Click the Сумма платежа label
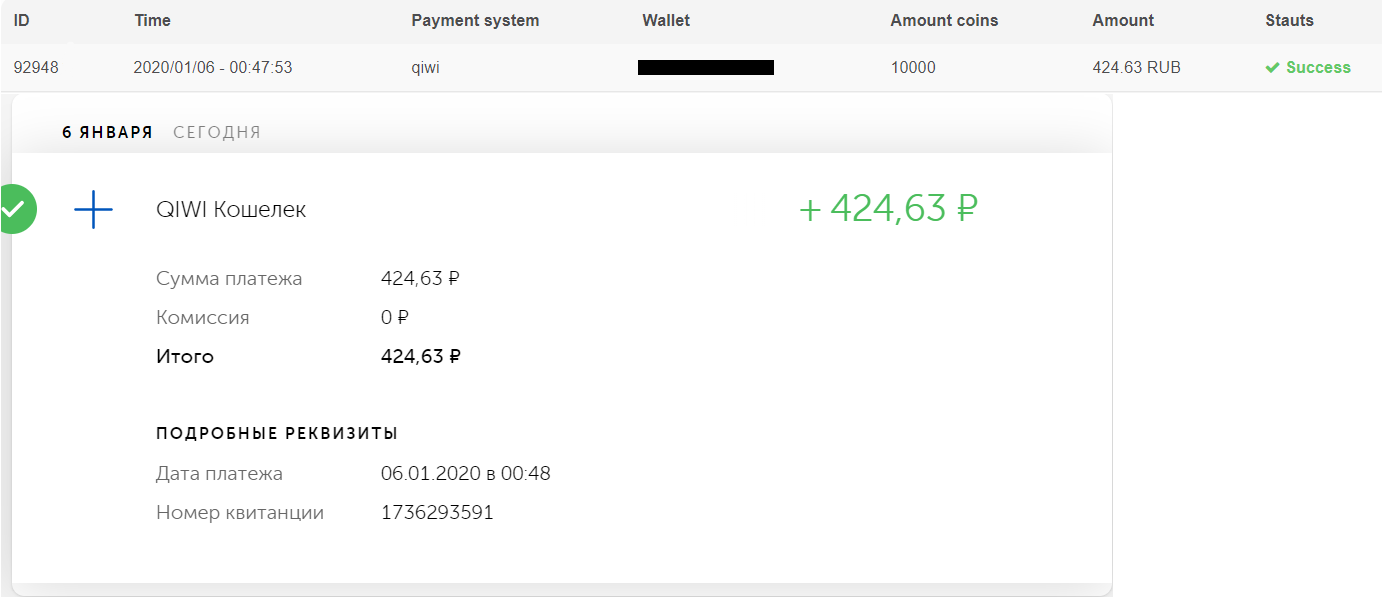1382x598 pixels. pyautogui.click(x=229, y=279)
